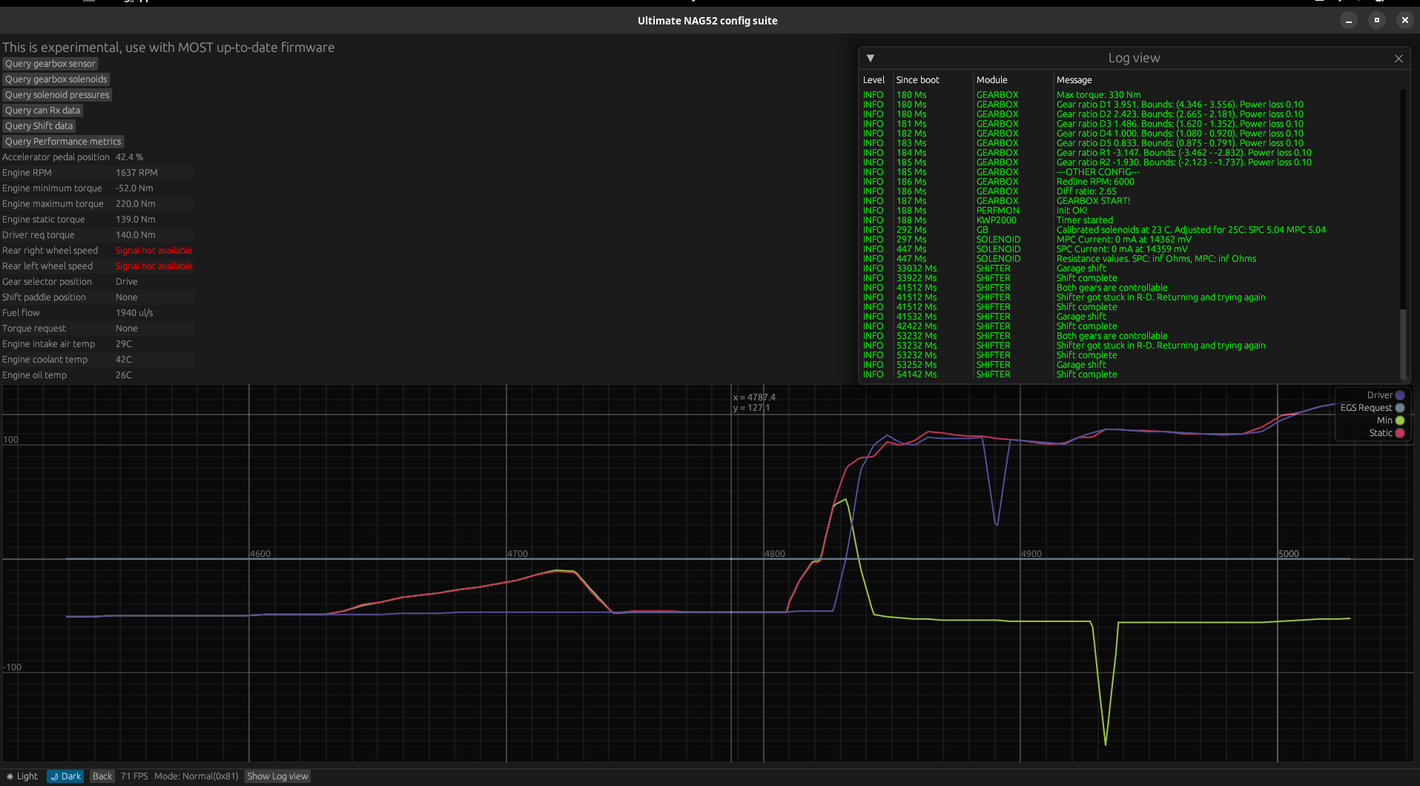The height and width of the screenshot is (786, 1420).
Task: Close the Ultimate NAG52 config suite window
Action: 1405,20
